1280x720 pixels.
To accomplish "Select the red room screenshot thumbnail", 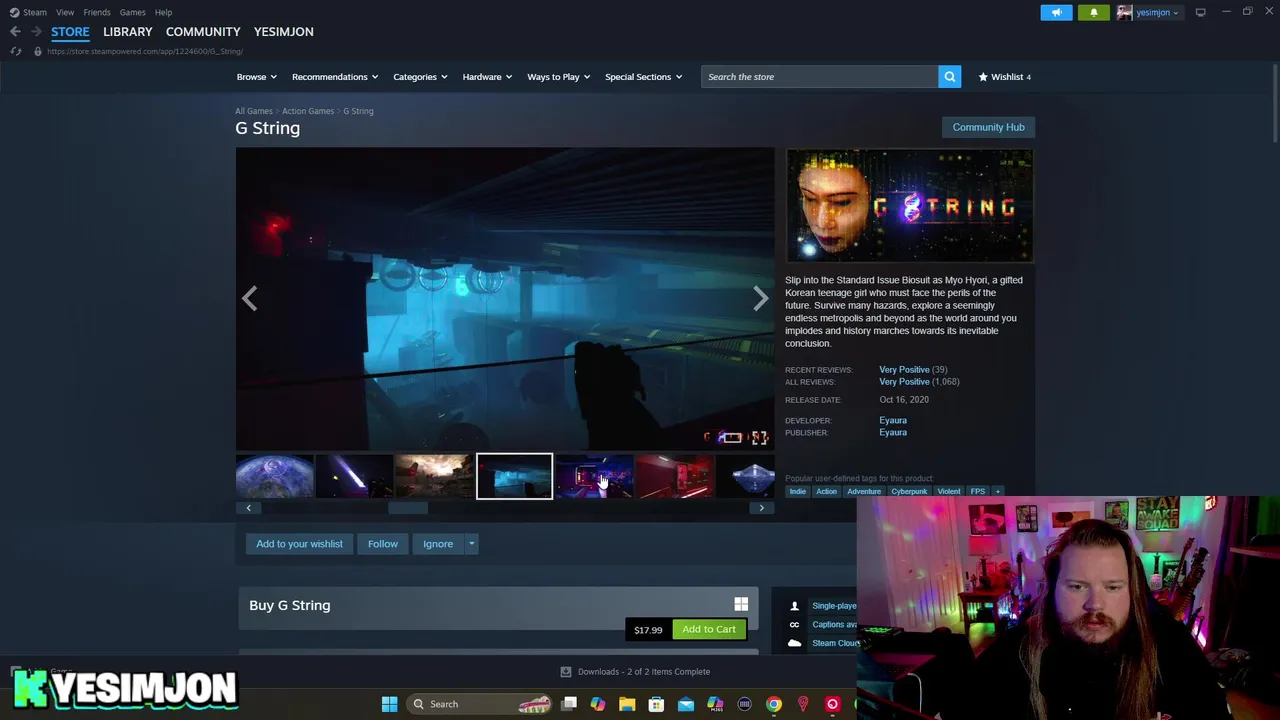I will tap(674, 477).
